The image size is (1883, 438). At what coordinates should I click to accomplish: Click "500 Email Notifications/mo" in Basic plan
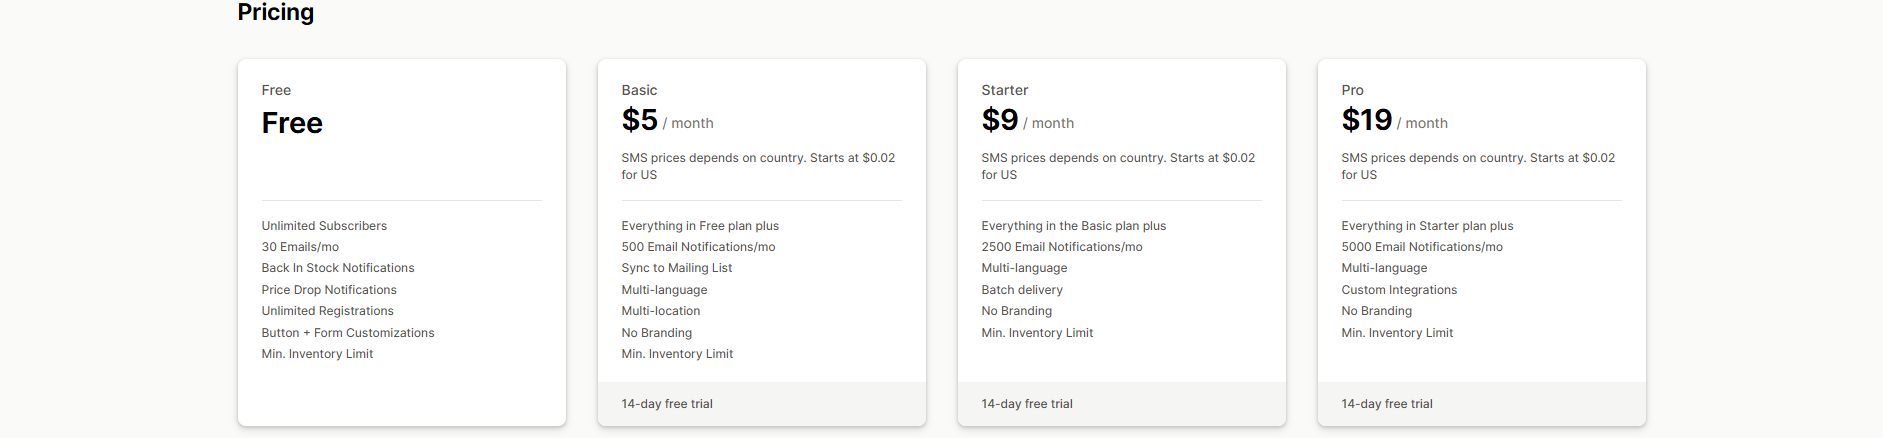tap(698, 247)
